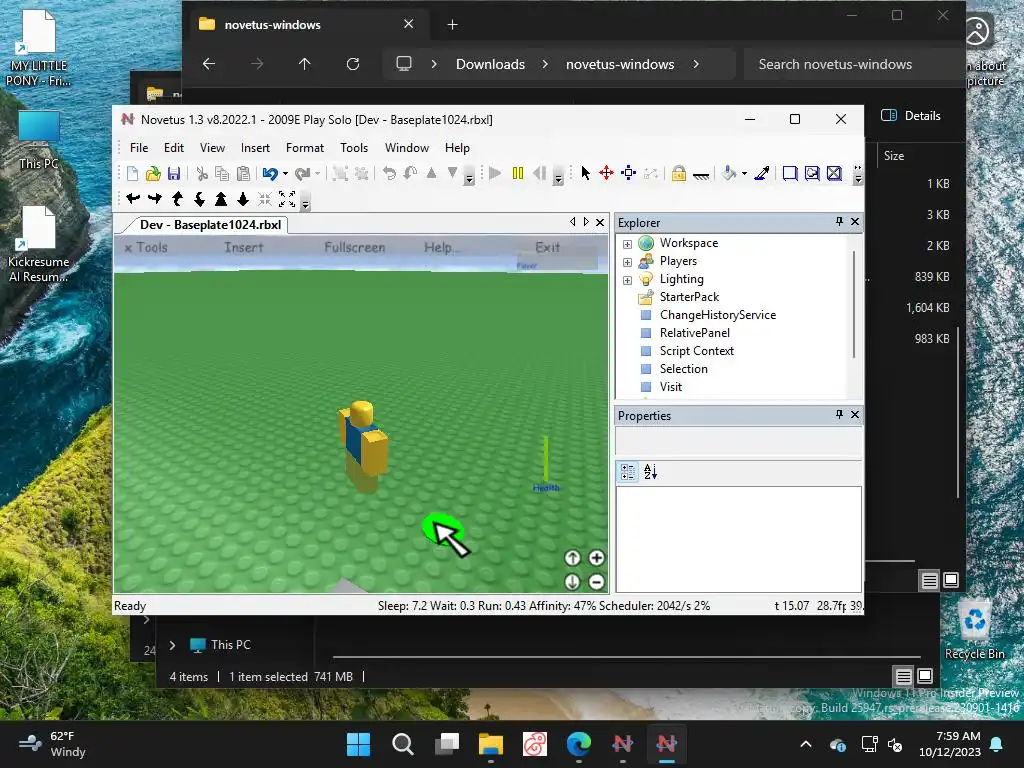The image size is (1024, 768).
Task: Expand This PC in File Explorer sidebar
Action: coord(172,645)
